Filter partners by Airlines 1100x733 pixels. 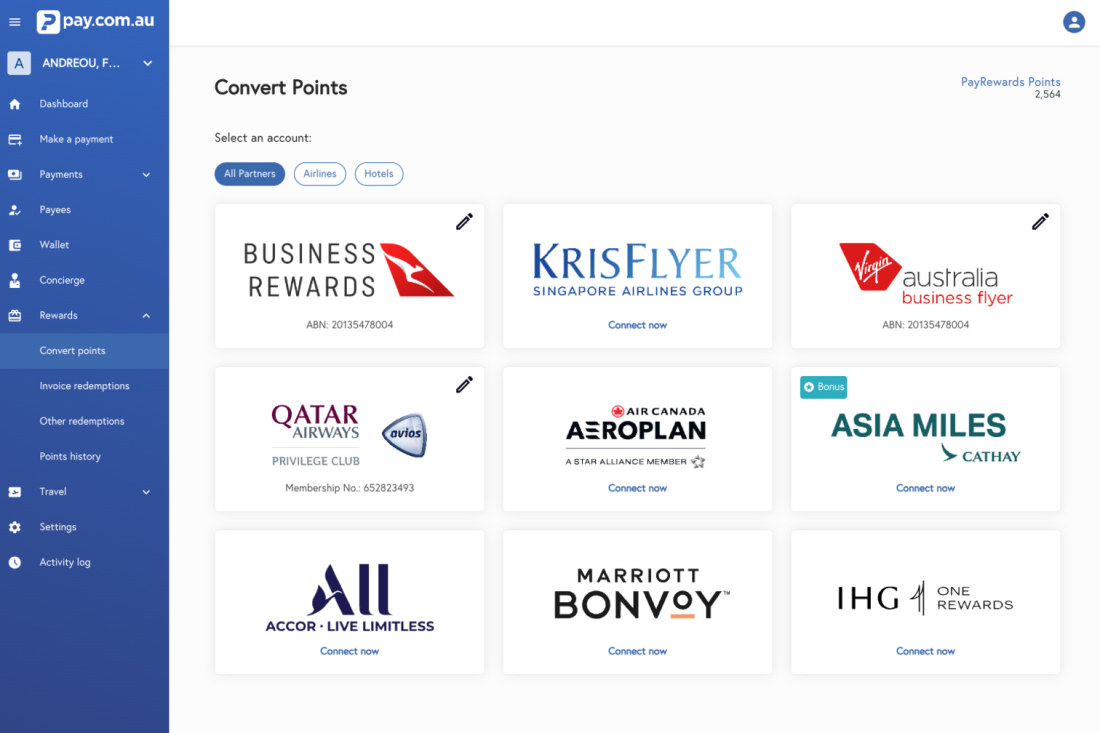320,174
